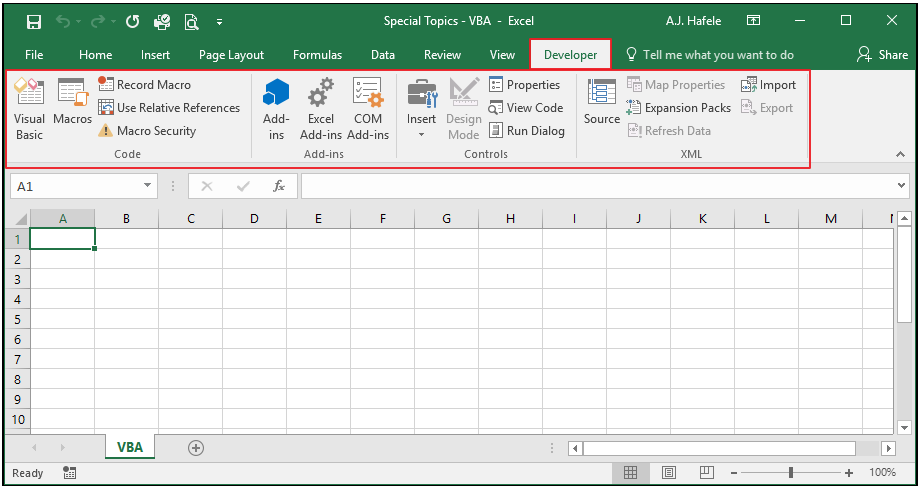Open the File tab

34,55
